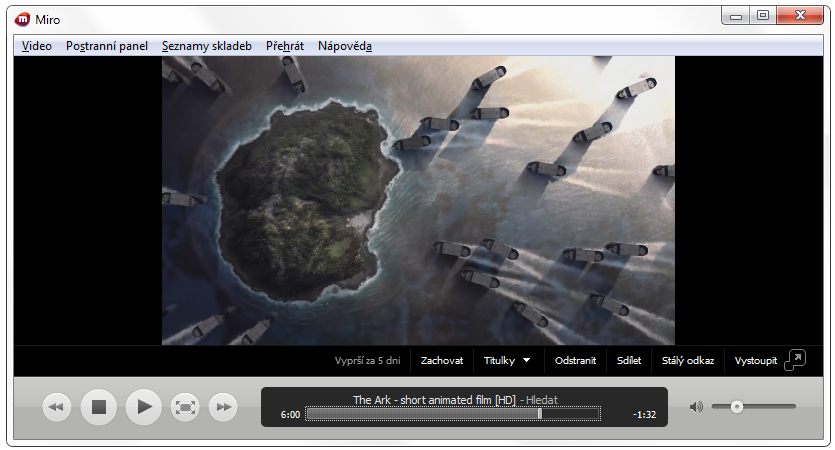Image resolution: width=835 pixels, height=450 pixels.
Task: Minimize the Miro window
Action: point(735,16)
